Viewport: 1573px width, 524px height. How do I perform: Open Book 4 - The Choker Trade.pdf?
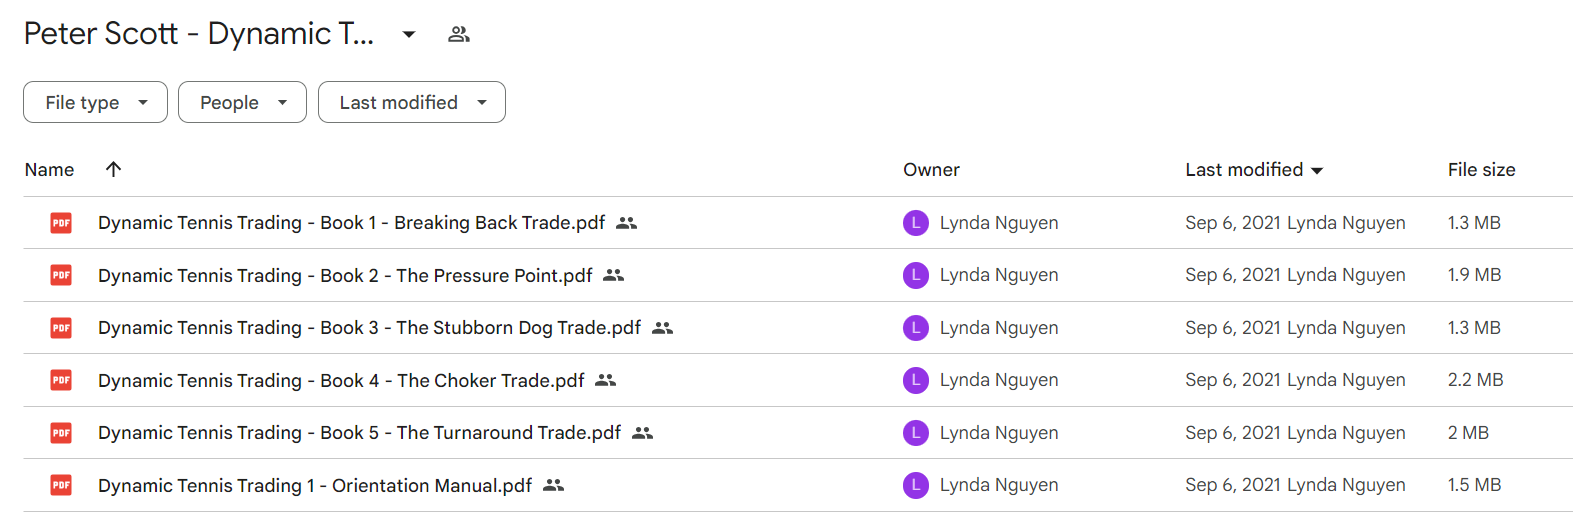pos(340,380)
